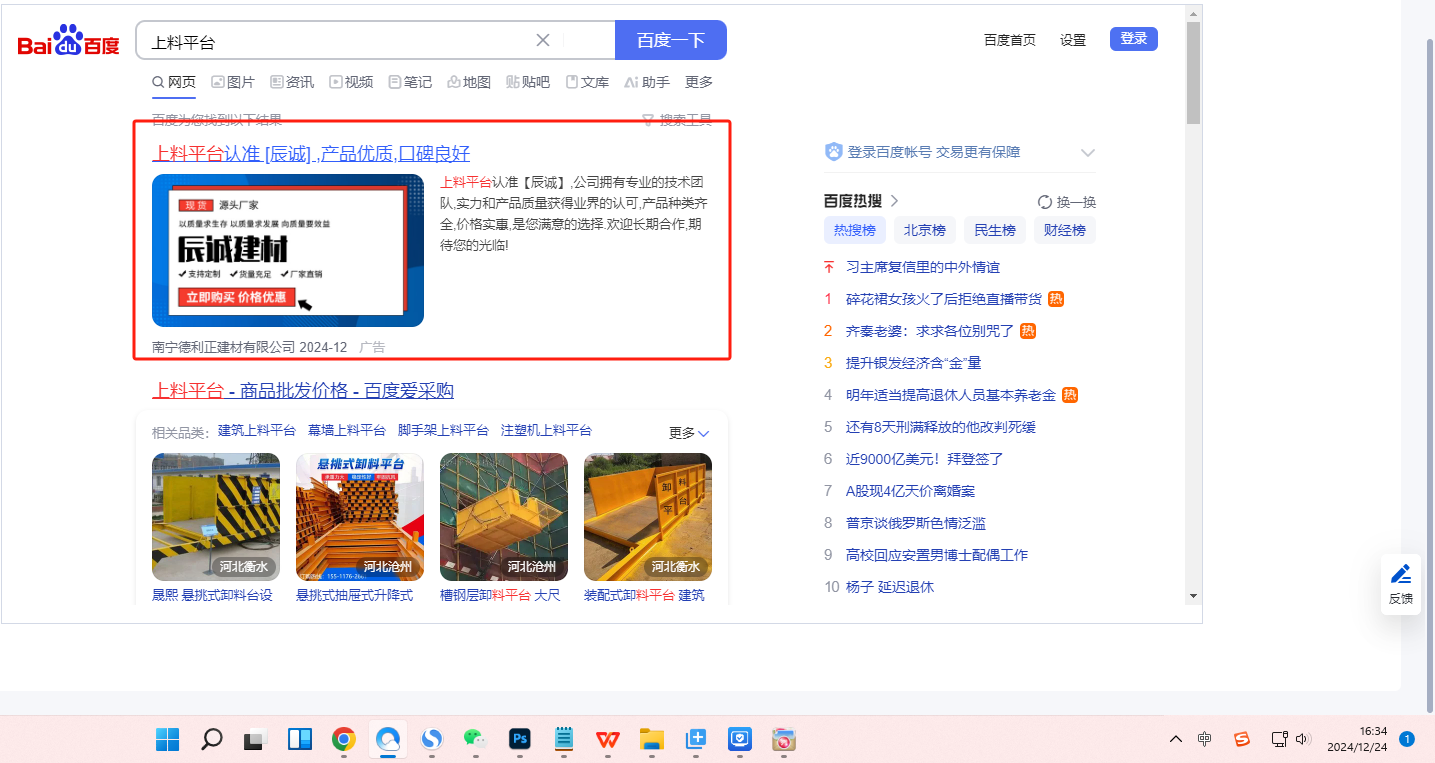This screenshot has height=763, width=1435.
Task: Open the ad title 上料平台认准[辰诚]
Action: point(311,153)
